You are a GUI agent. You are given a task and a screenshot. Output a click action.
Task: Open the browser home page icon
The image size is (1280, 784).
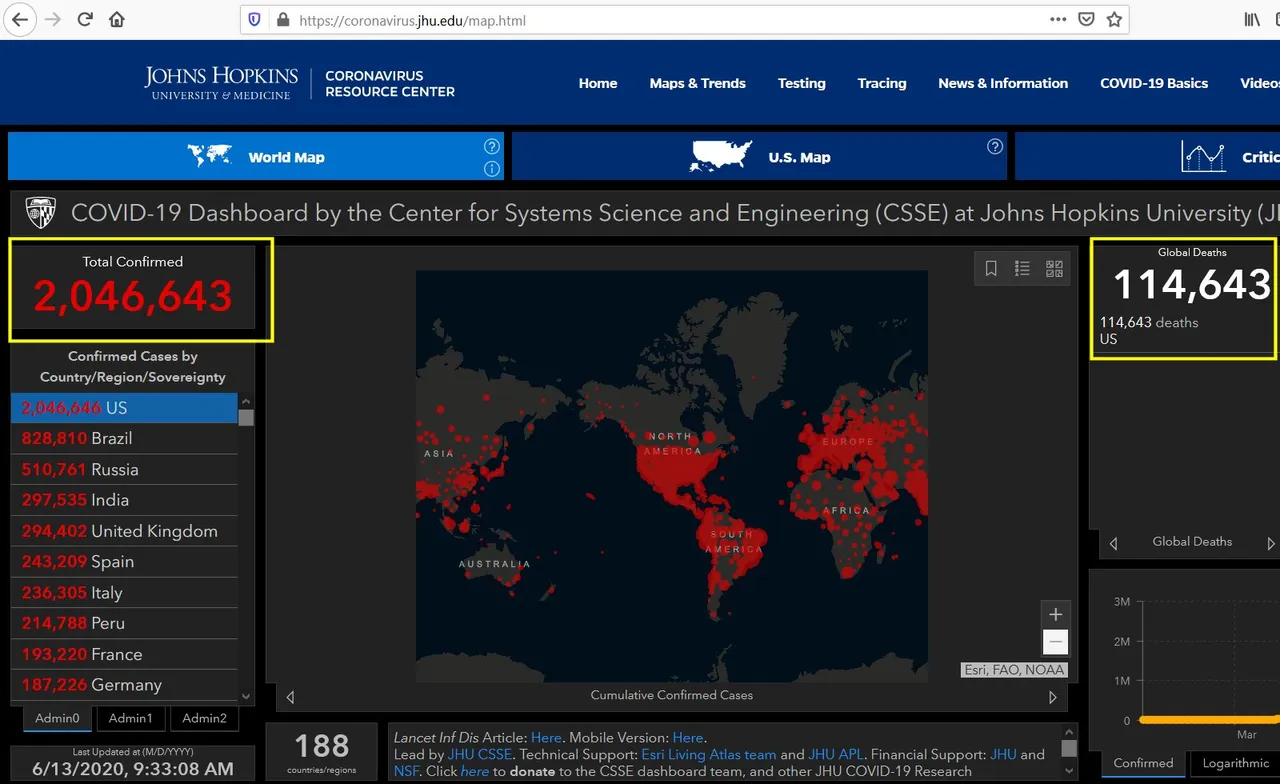point(117,19)
